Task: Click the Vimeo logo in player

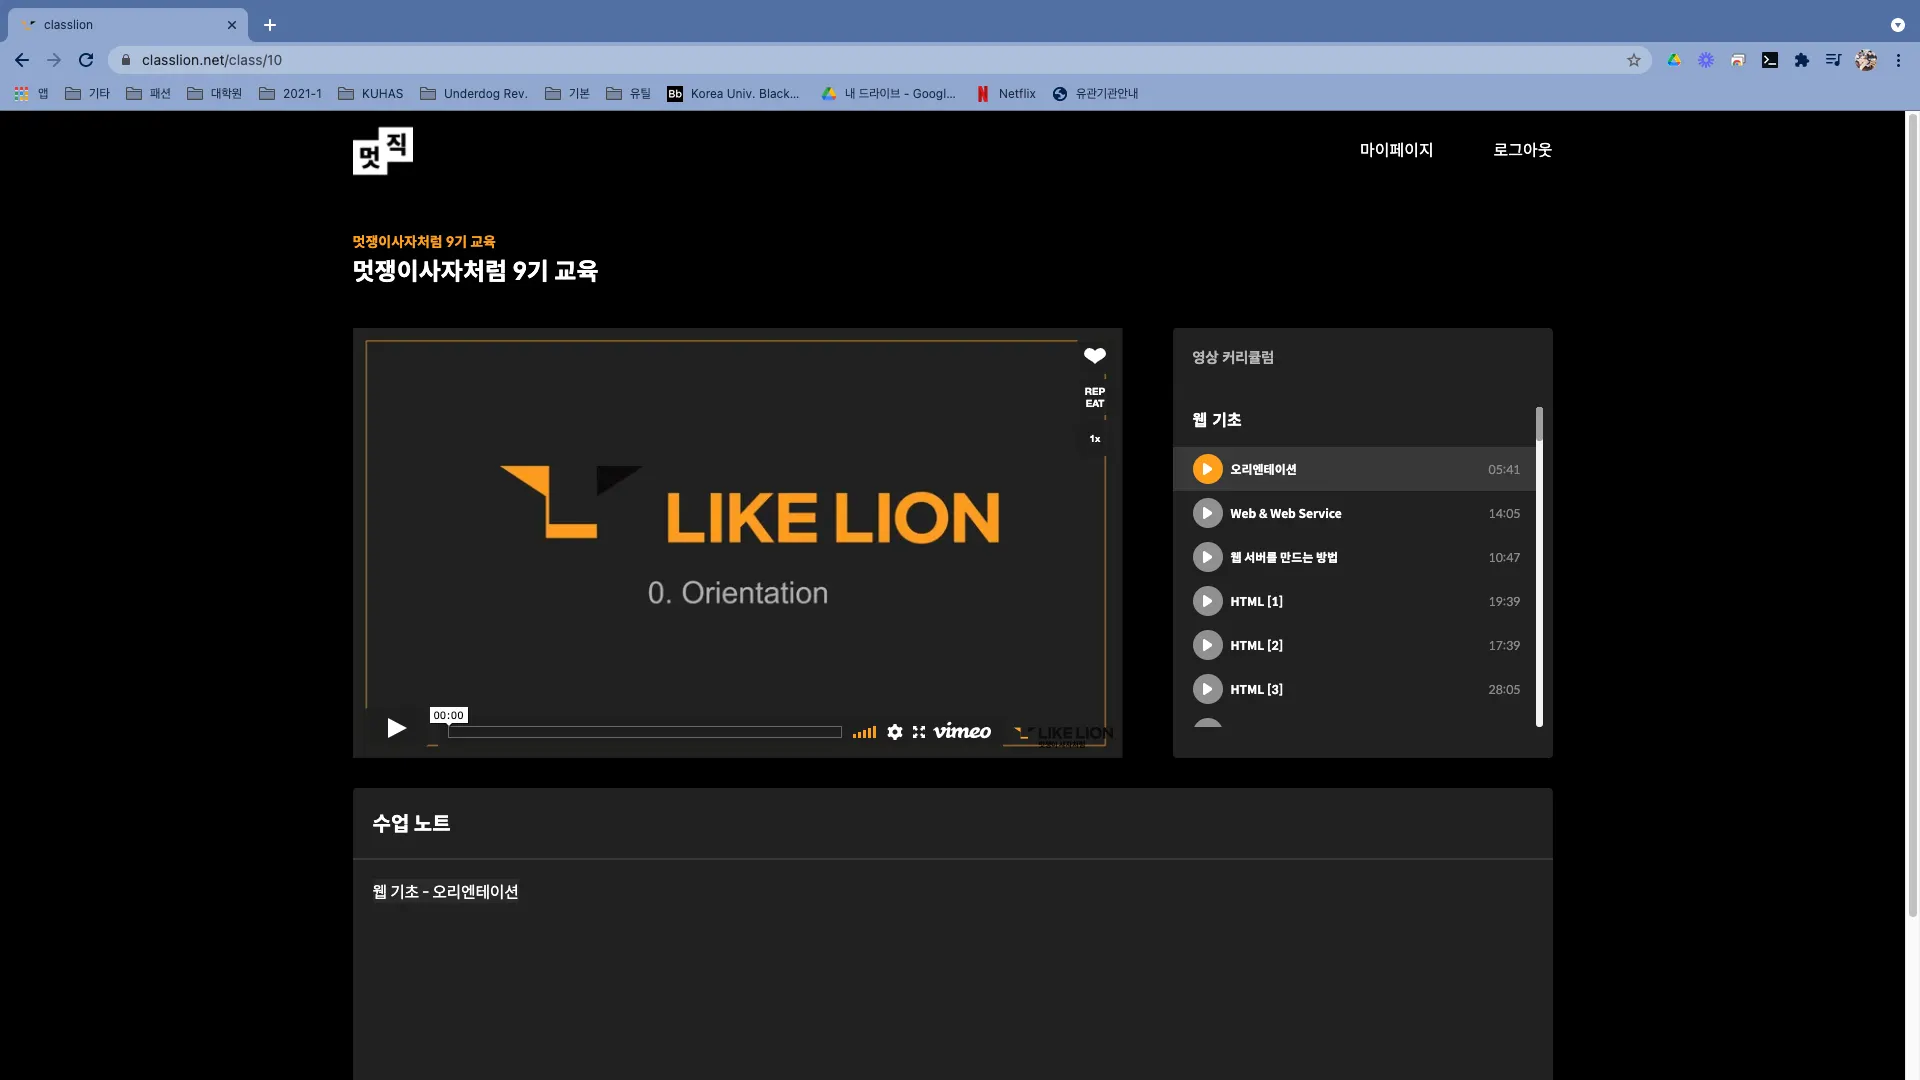Action: click(x=962, y=732)
